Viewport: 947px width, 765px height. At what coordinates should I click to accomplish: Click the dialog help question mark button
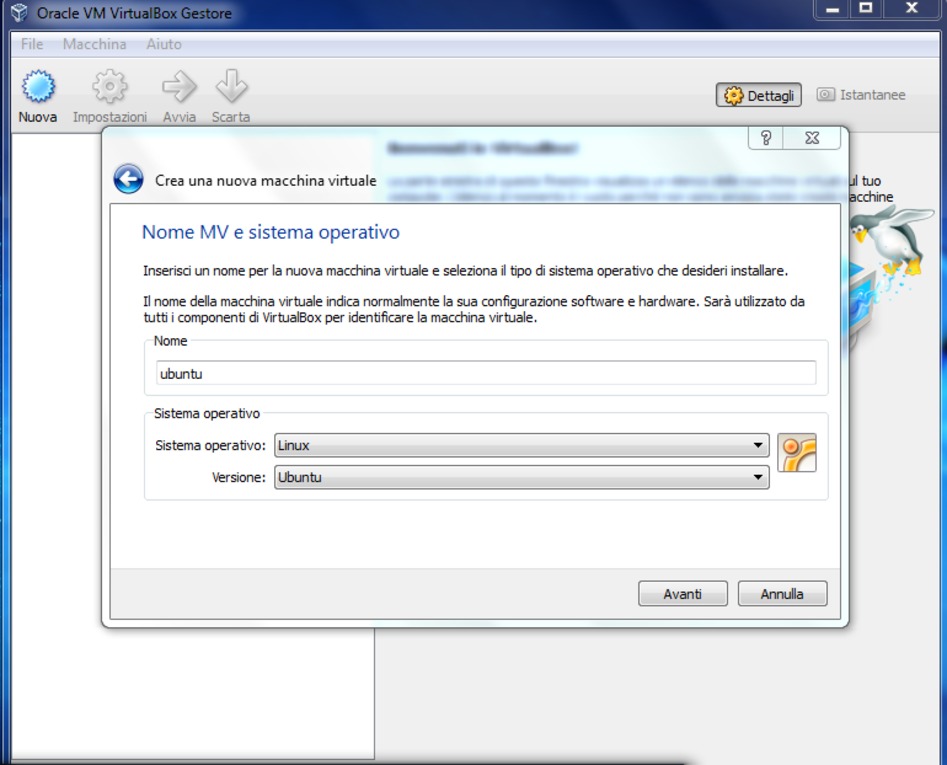(x=766, y=138)
